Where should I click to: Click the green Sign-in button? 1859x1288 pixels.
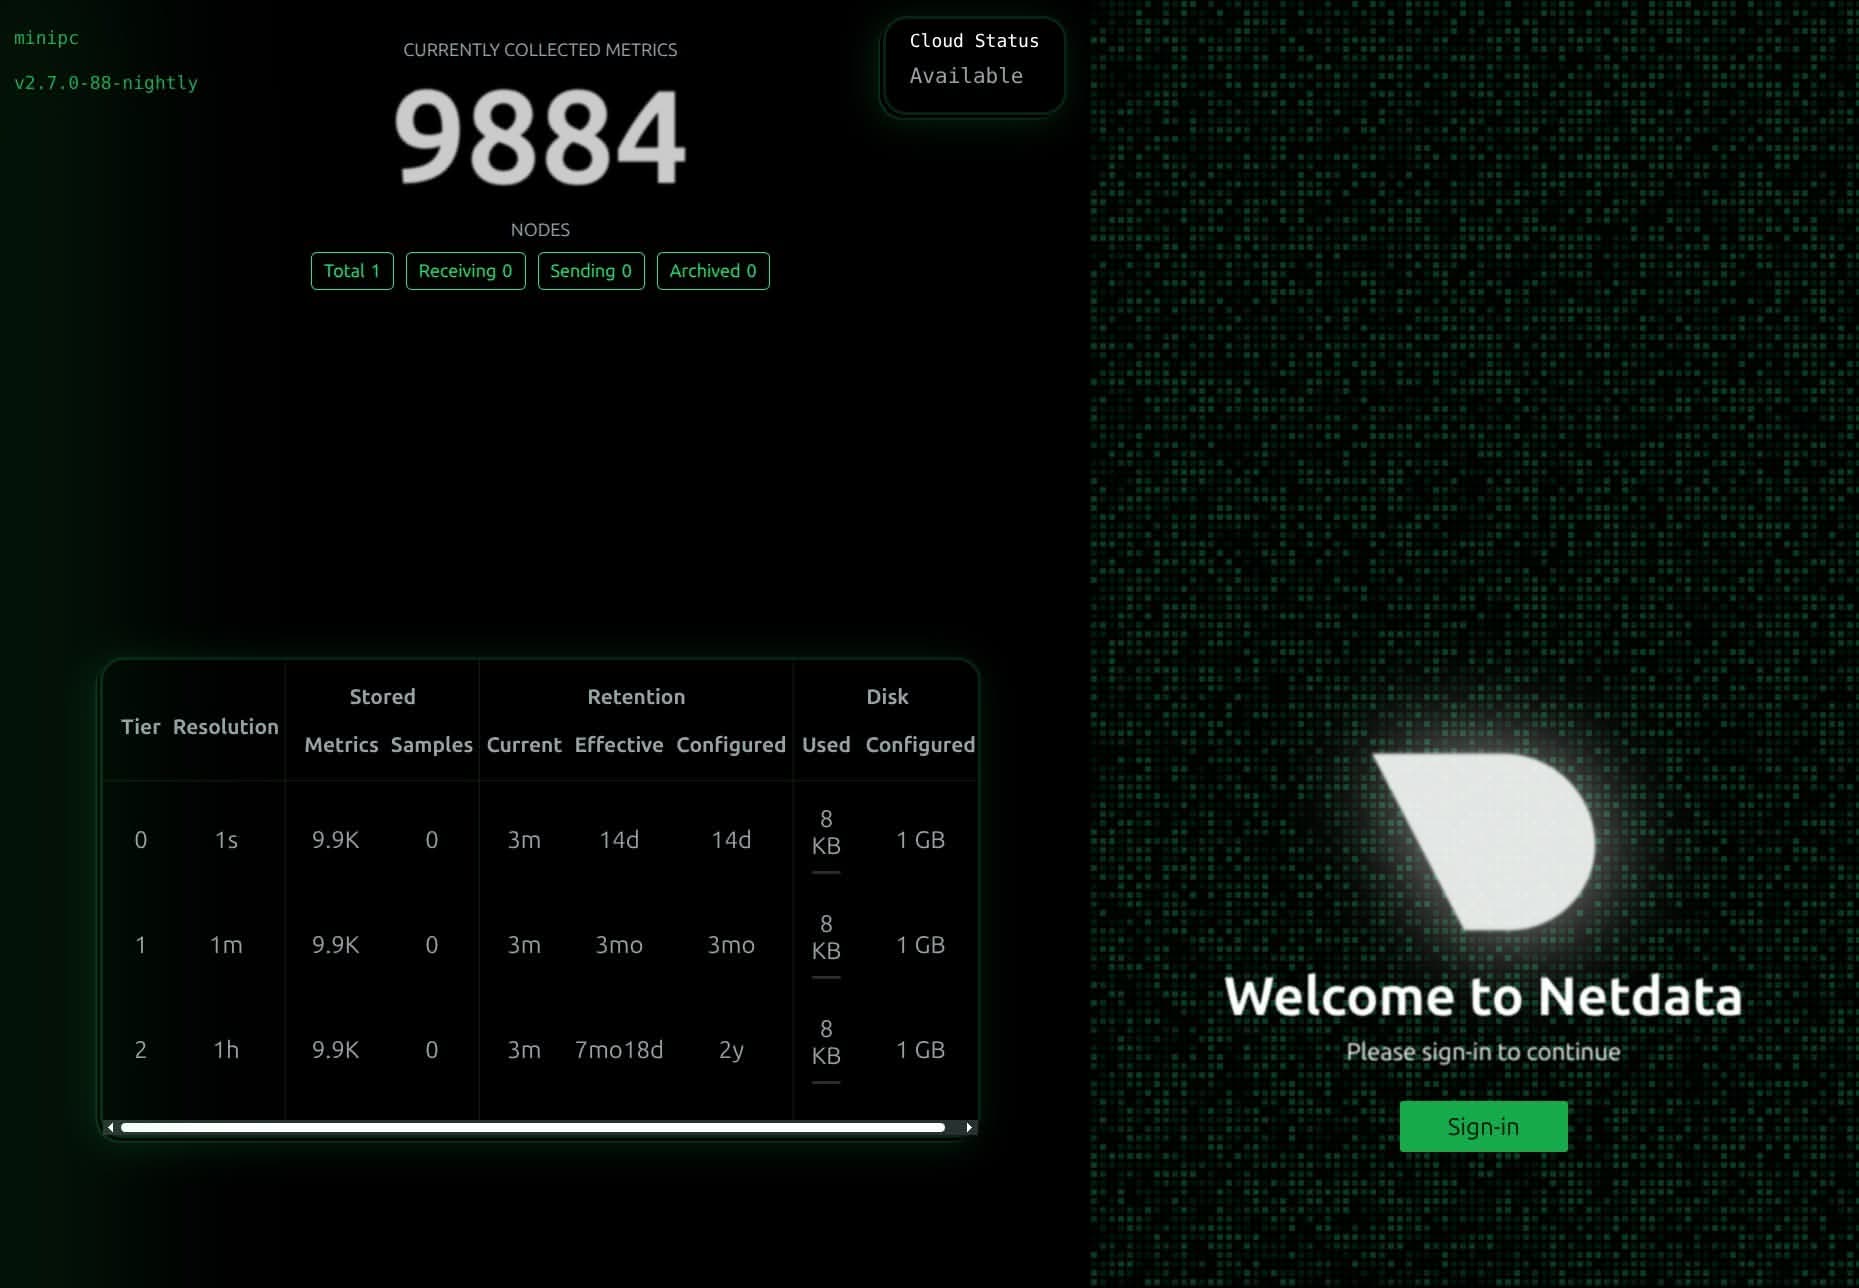[x=1483, y=1126]
